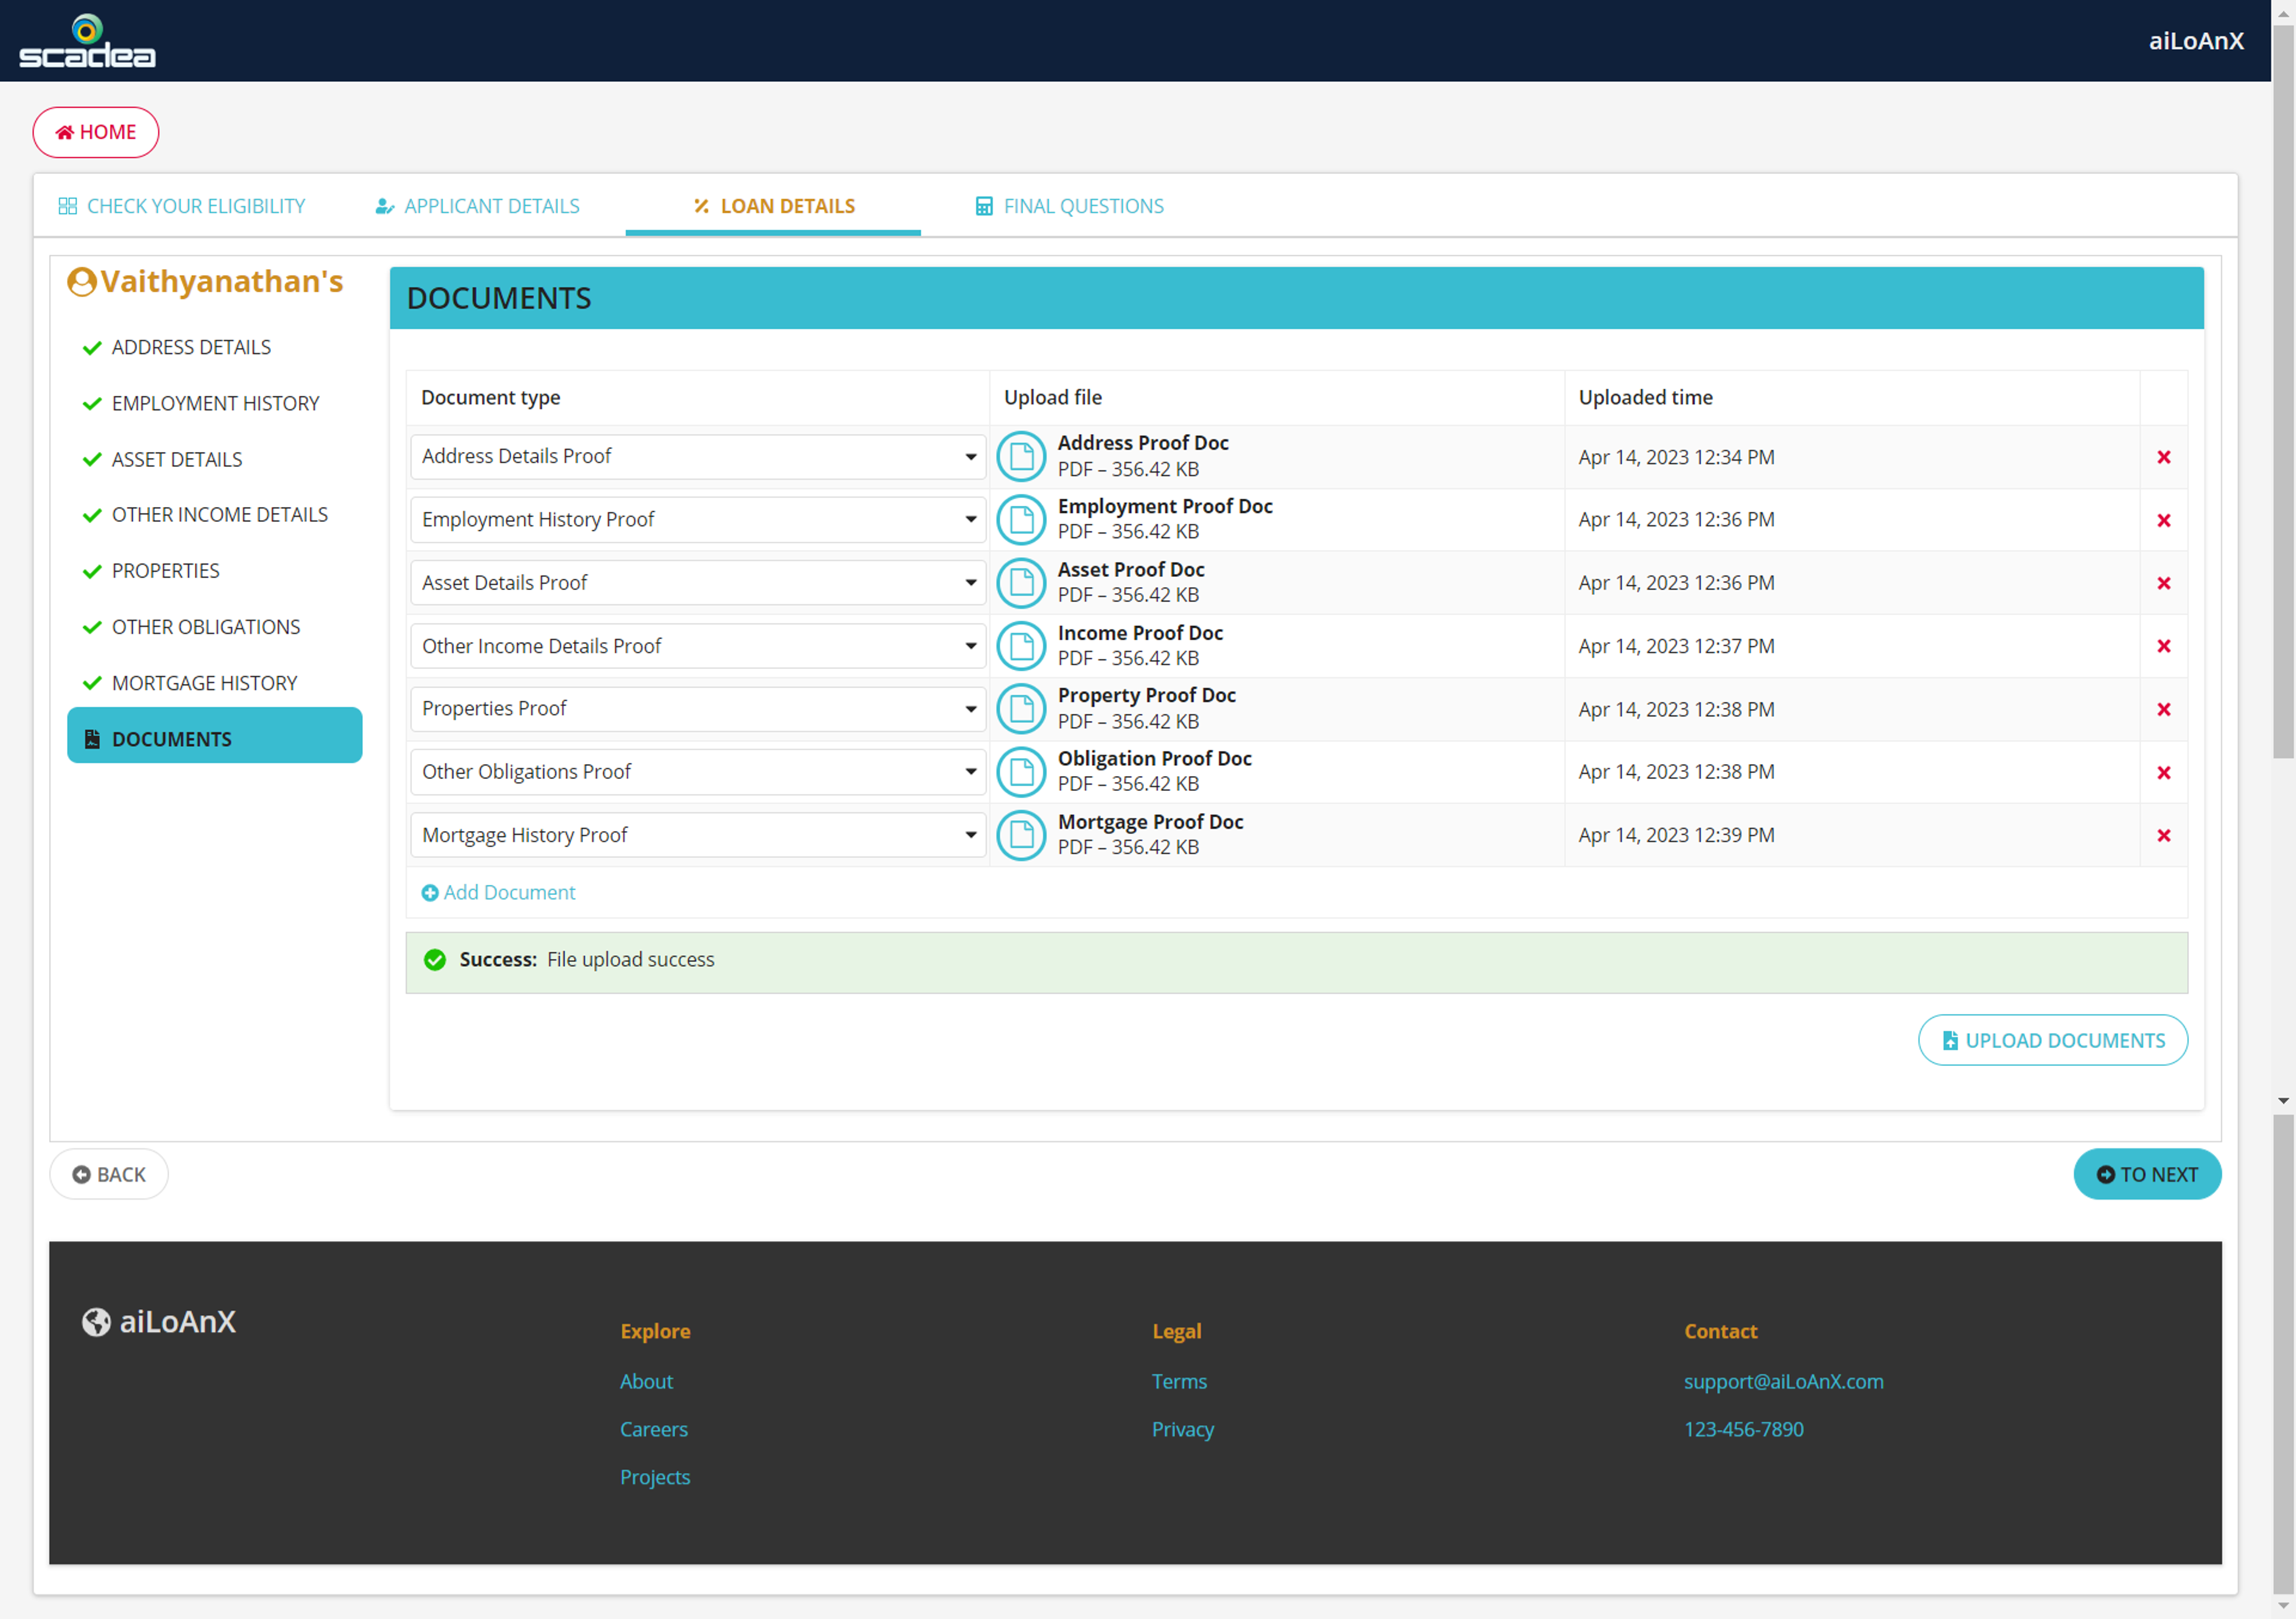Select Mortgage History sidebar item
The width and height of the screenshot is (2296, 1619).
205,683
